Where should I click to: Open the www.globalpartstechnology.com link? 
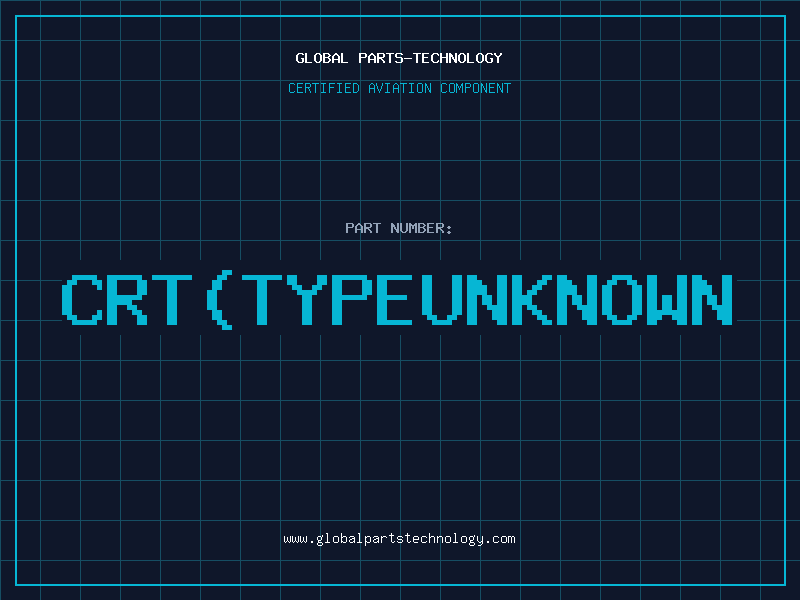point(399,539)
